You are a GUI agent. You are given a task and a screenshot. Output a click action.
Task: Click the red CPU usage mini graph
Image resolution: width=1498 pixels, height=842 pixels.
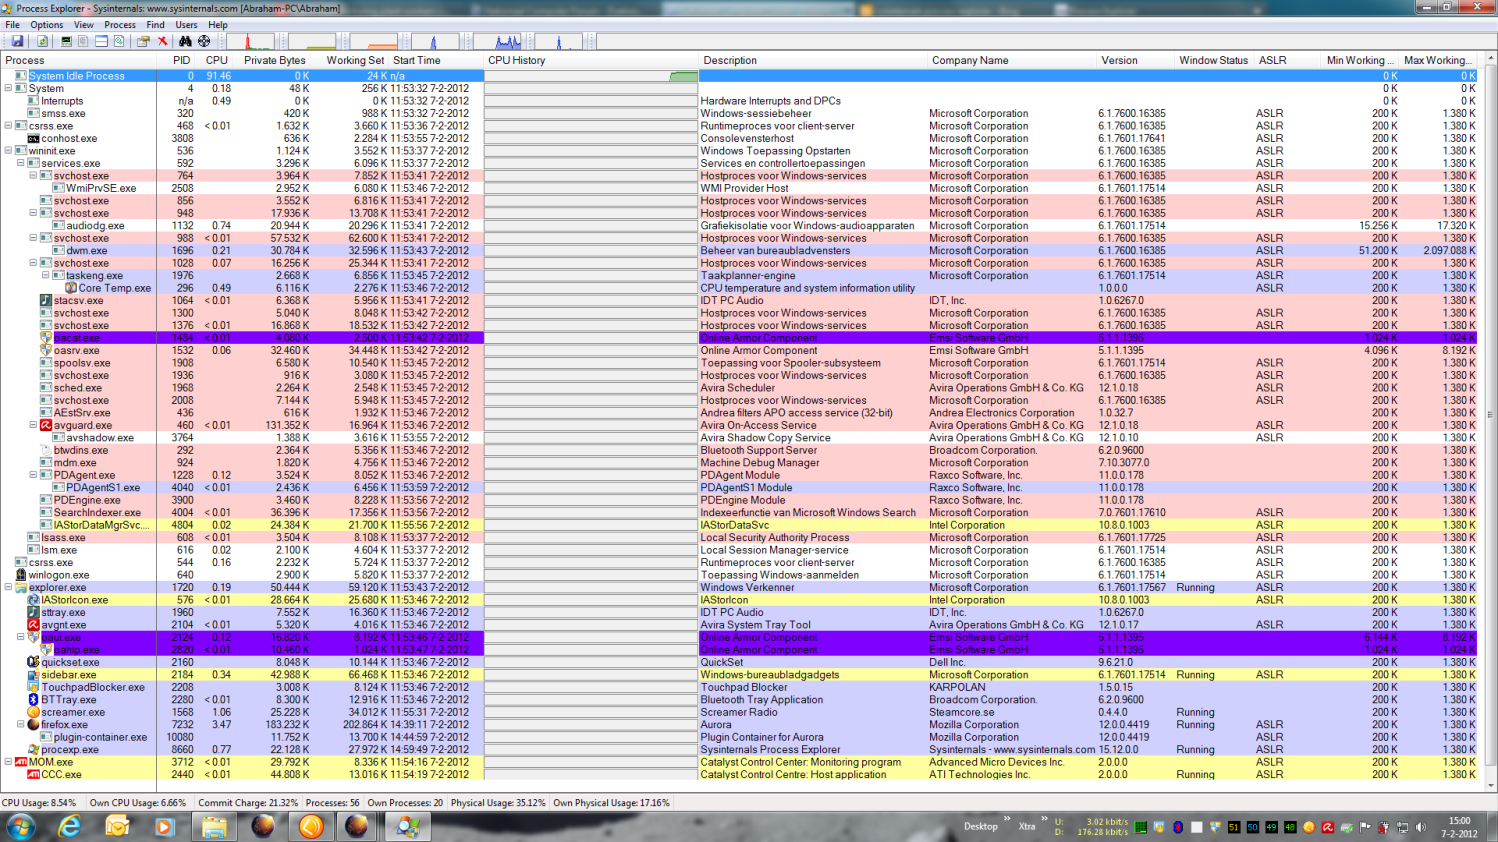click(250, 41)
